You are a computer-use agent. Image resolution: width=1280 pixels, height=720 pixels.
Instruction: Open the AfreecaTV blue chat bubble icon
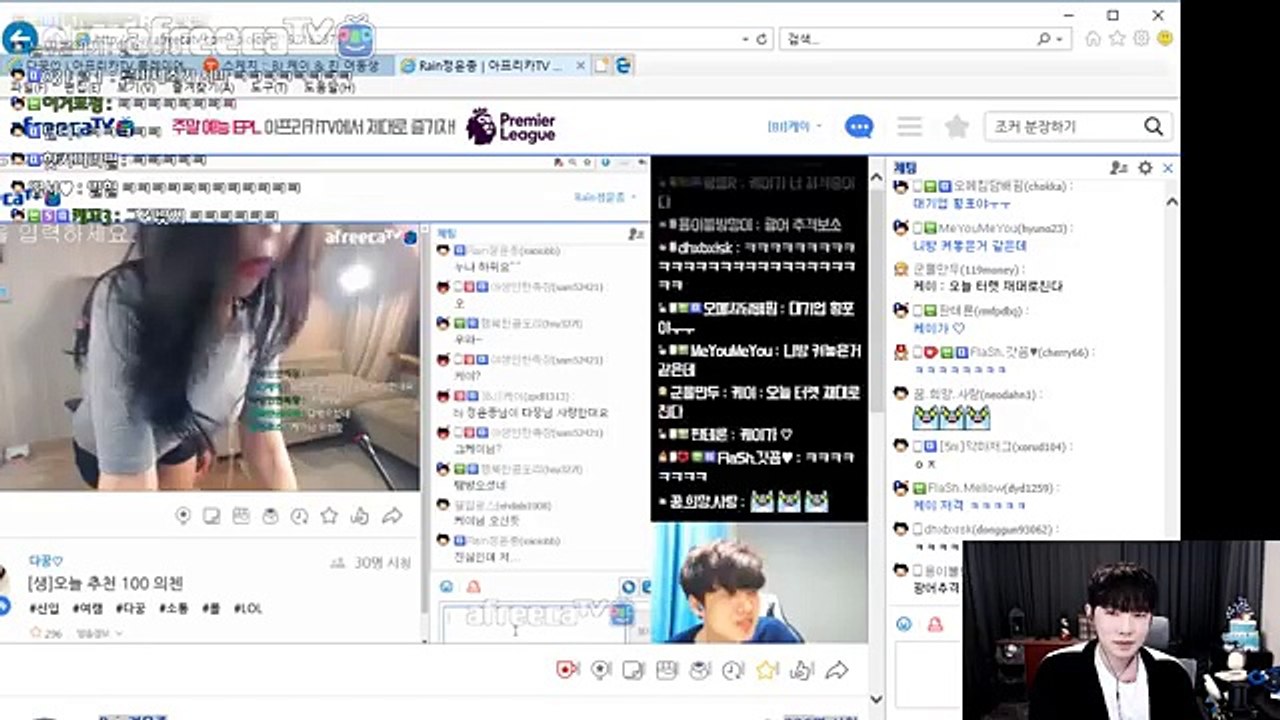point(859,127)
